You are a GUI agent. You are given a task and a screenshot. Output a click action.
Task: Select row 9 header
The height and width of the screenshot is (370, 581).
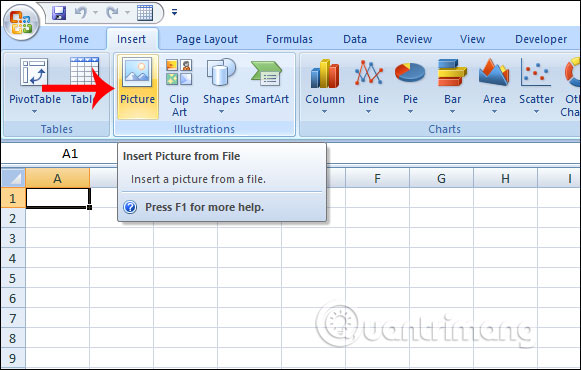[13, 358]
